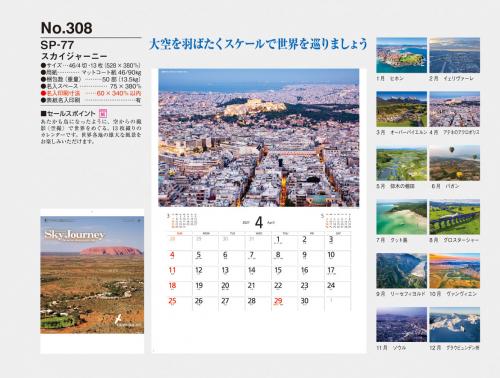This screenshot has width=500, height=378.
Task: Open the August グロスターシャー thumbnail
Action: pyautogui.click(x=455, y=217)
